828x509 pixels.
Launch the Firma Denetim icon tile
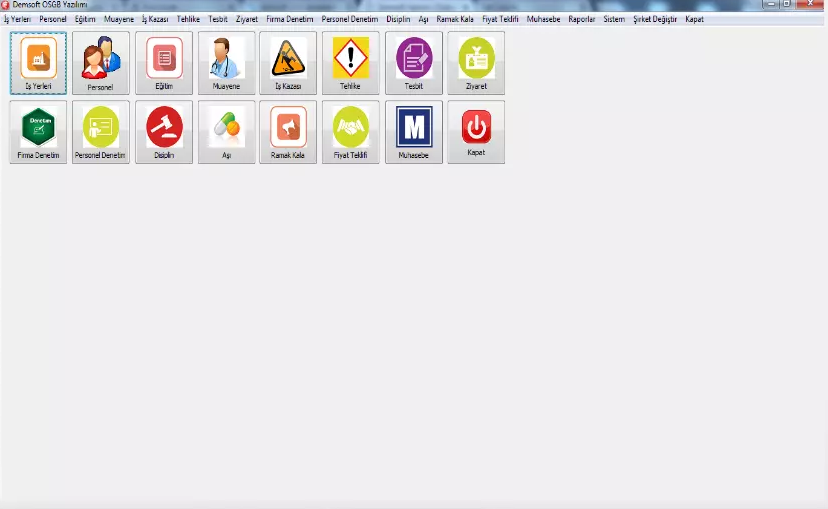click(x=38, y=131)
